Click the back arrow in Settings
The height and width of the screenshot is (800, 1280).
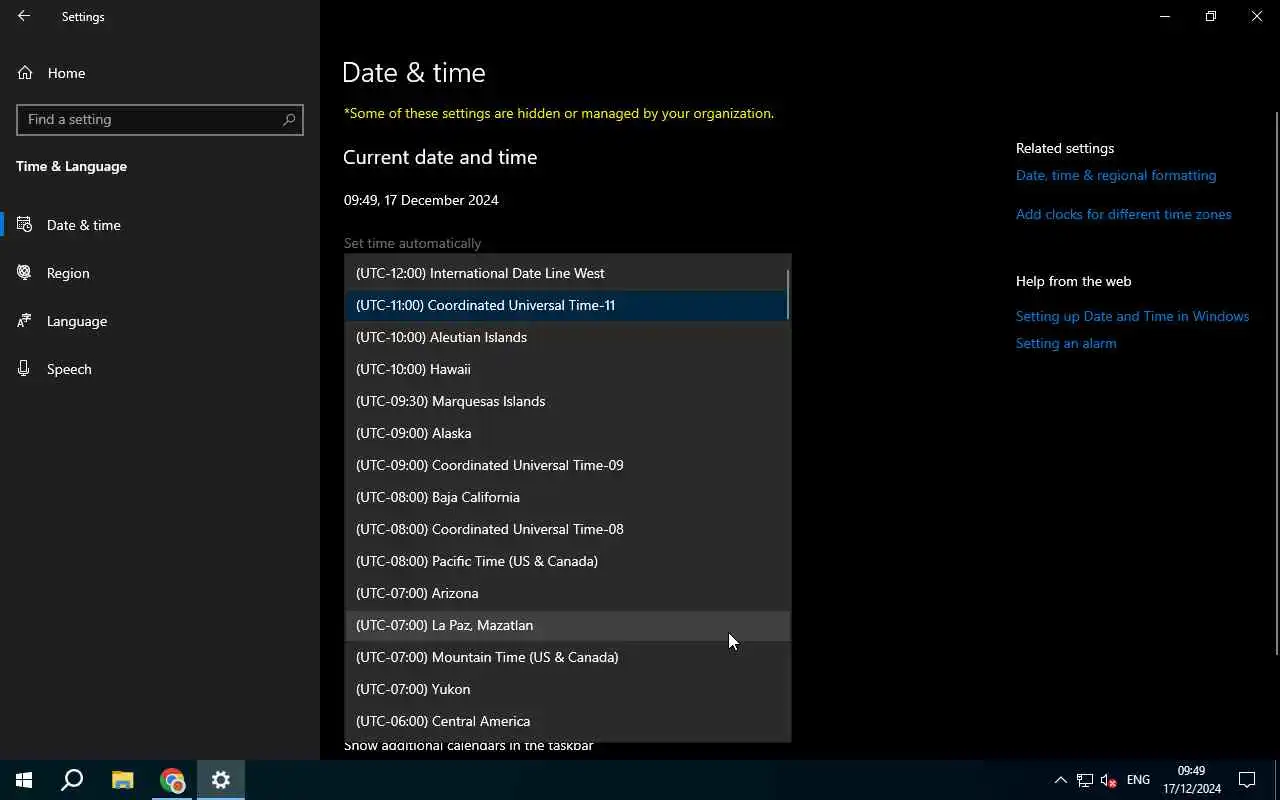click(24, 16)
